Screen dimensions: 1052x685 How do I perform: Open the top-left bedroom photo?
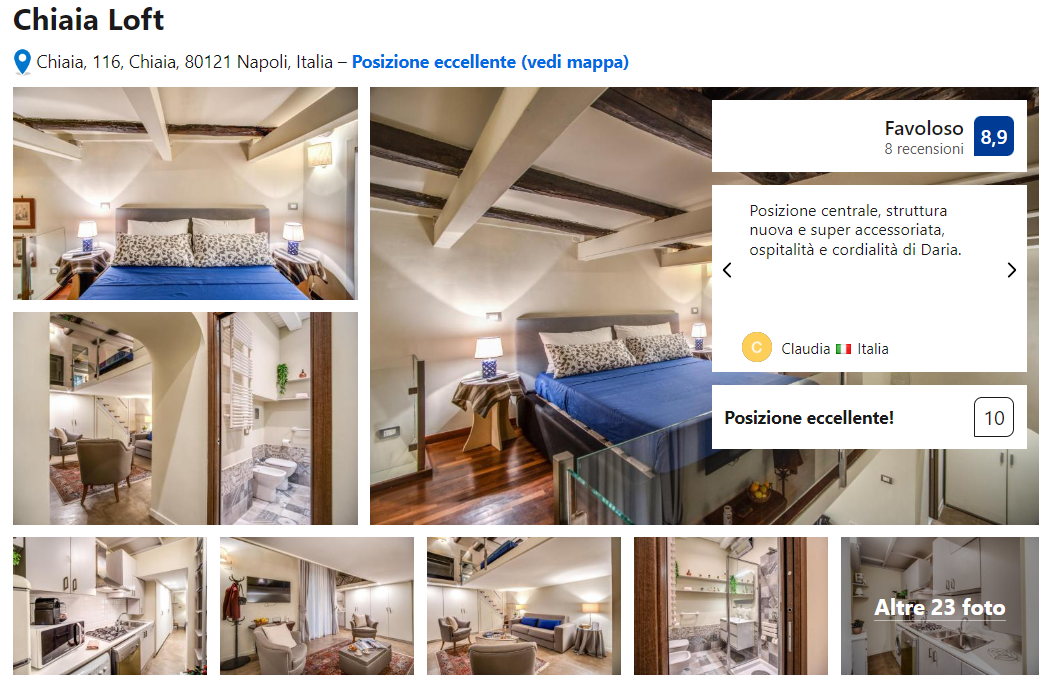click(x=185, y=193)
